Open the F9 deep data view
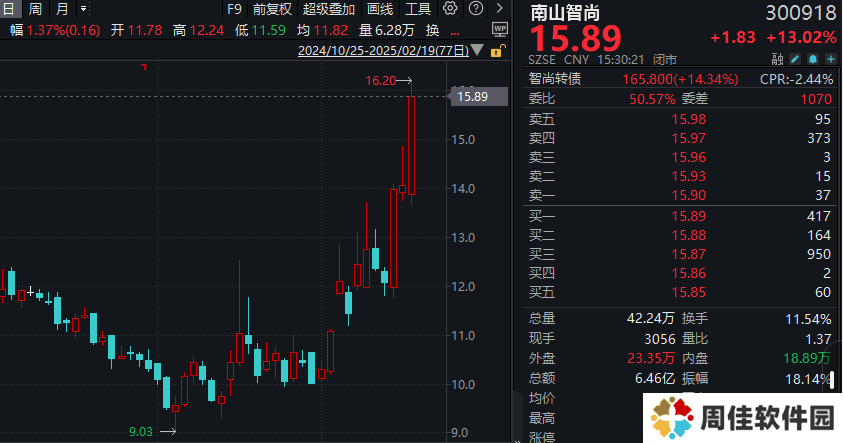This screenshot has width=843, height=443. (x=234, y=9)
